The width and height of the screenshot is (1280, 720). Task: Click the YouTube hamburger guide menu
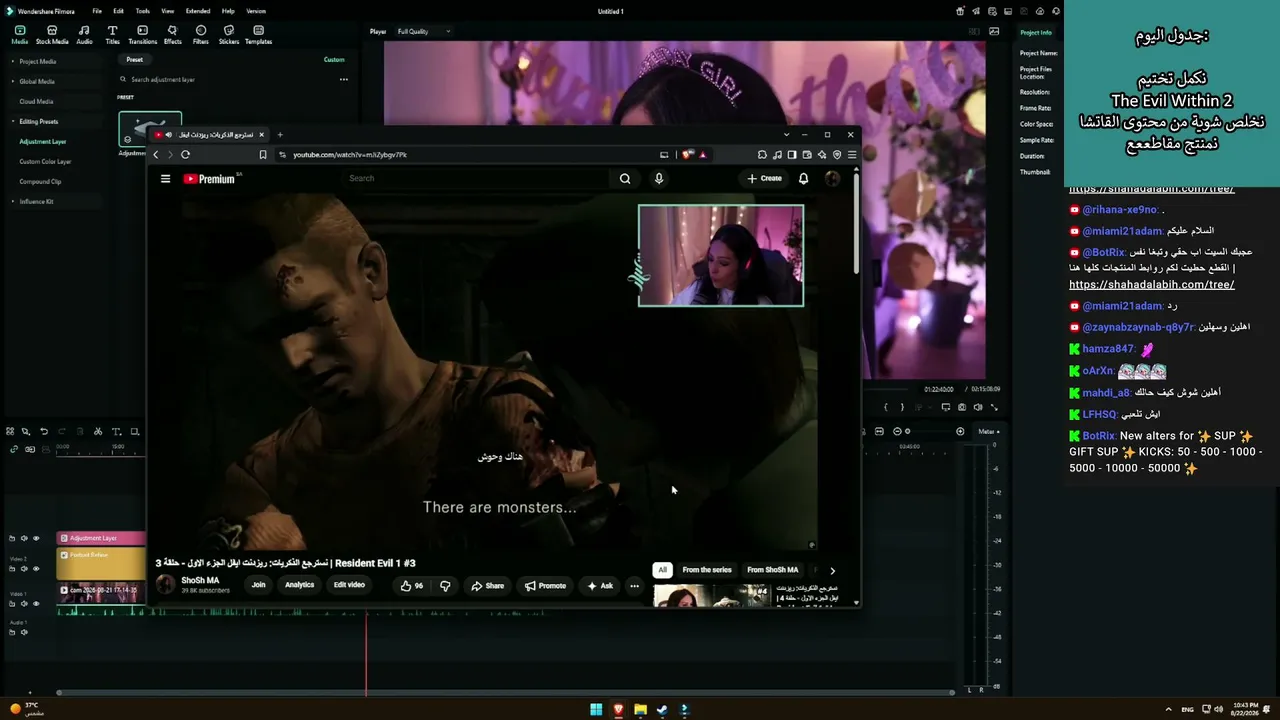165,179
